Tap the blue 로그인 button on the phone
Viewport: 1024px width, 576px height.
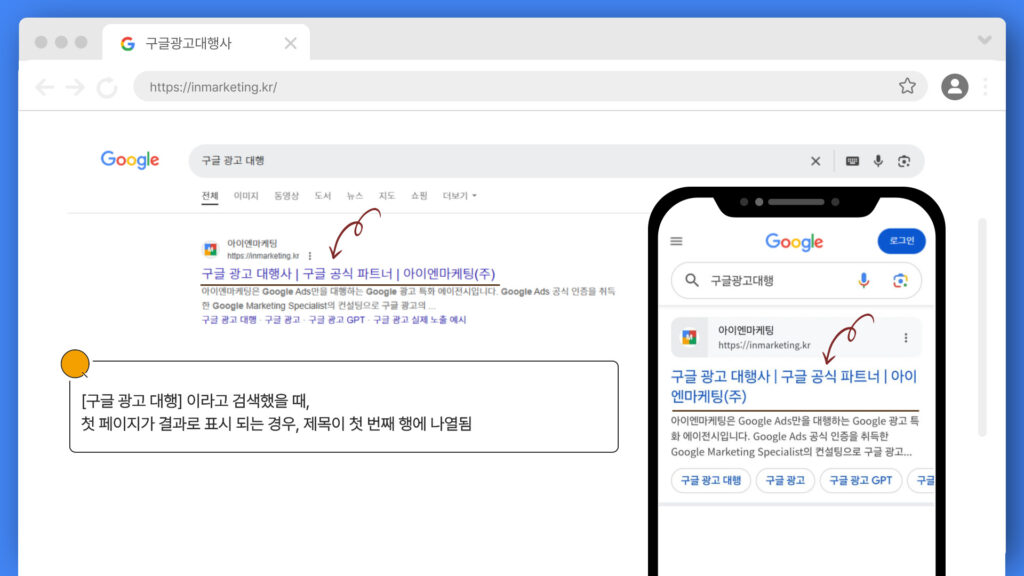[901, 241]
